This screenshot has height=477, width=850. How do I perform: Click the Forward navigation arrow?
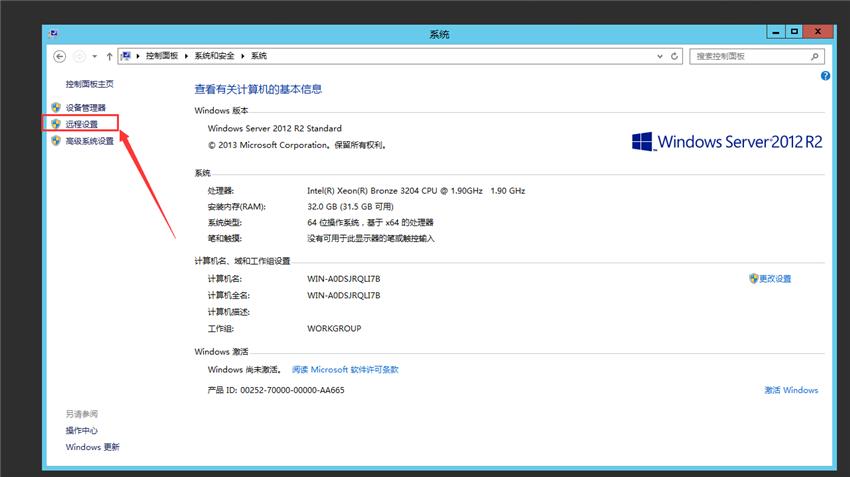(x=79, y=56)
